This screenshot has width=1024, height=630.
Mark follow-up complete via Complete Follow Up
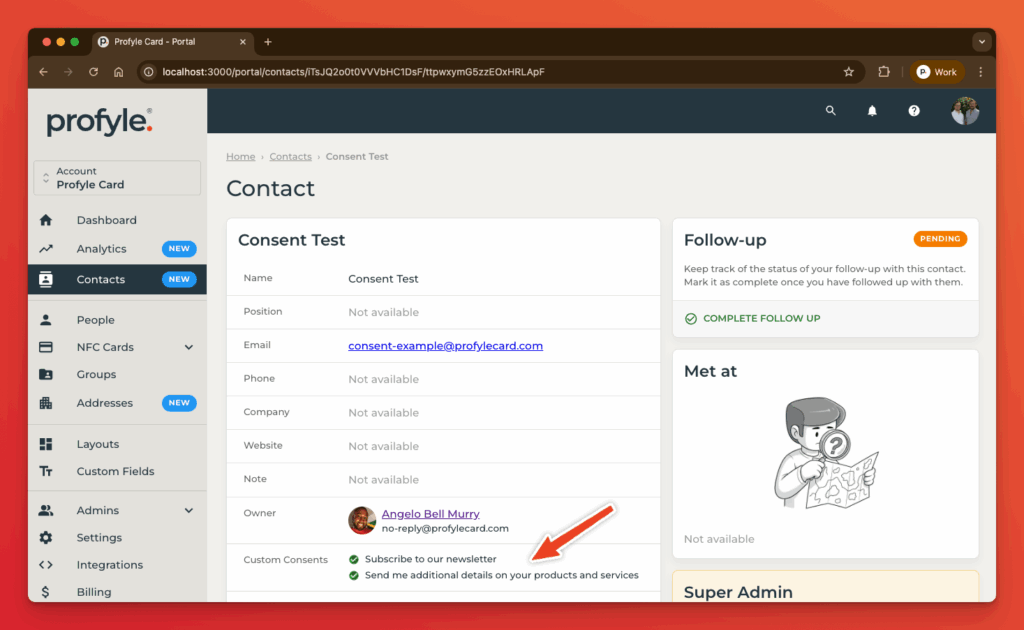pyautogui.click(x=752, y=318)
